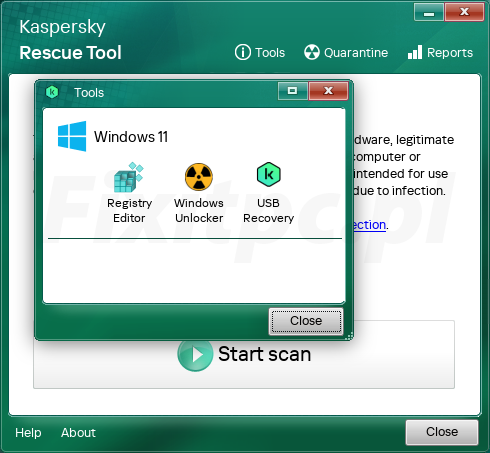Viewport: 490px width, 453px height.
Task: Open the Registry Editor tool icon
Action: click(x=128, y=177)
